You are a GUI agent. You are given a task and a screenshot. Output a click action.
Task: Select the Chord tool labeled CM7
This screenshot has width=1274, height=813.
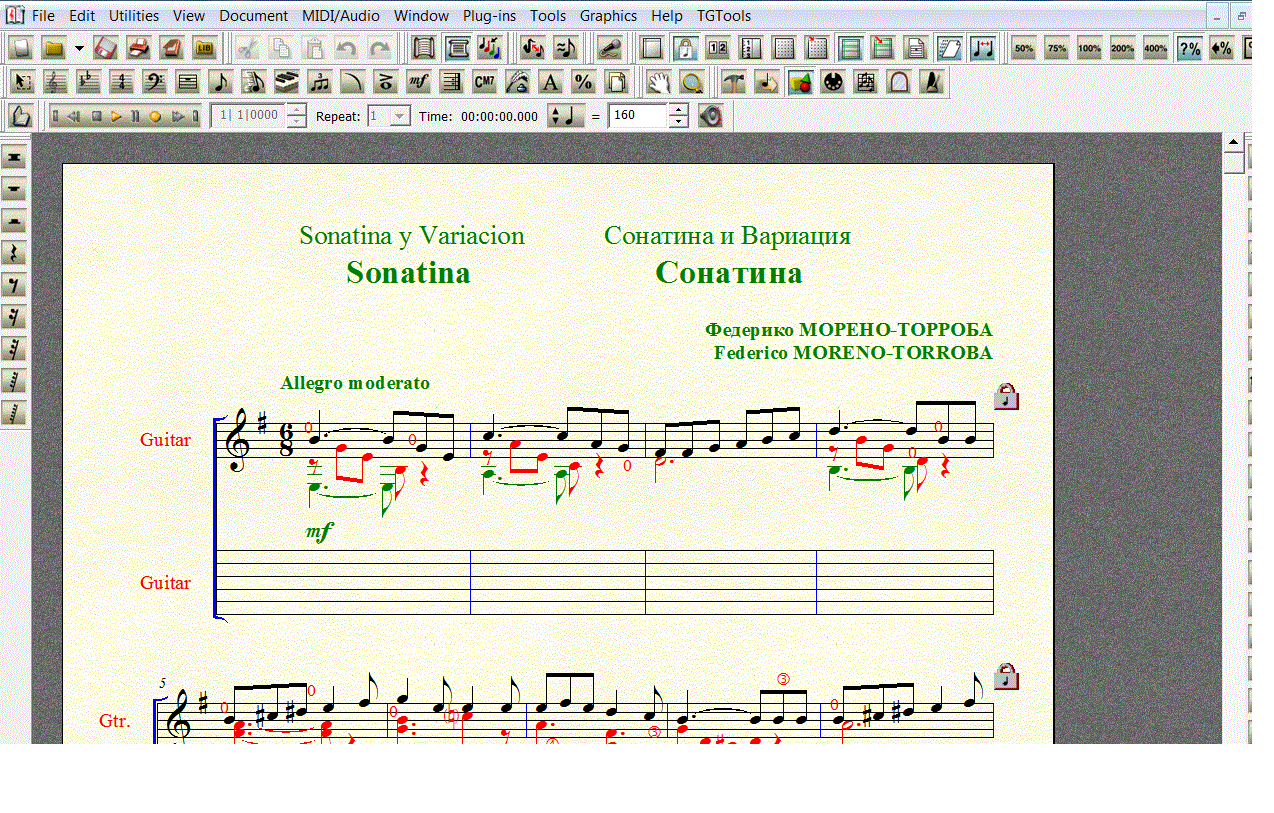(x=484, y=82)
